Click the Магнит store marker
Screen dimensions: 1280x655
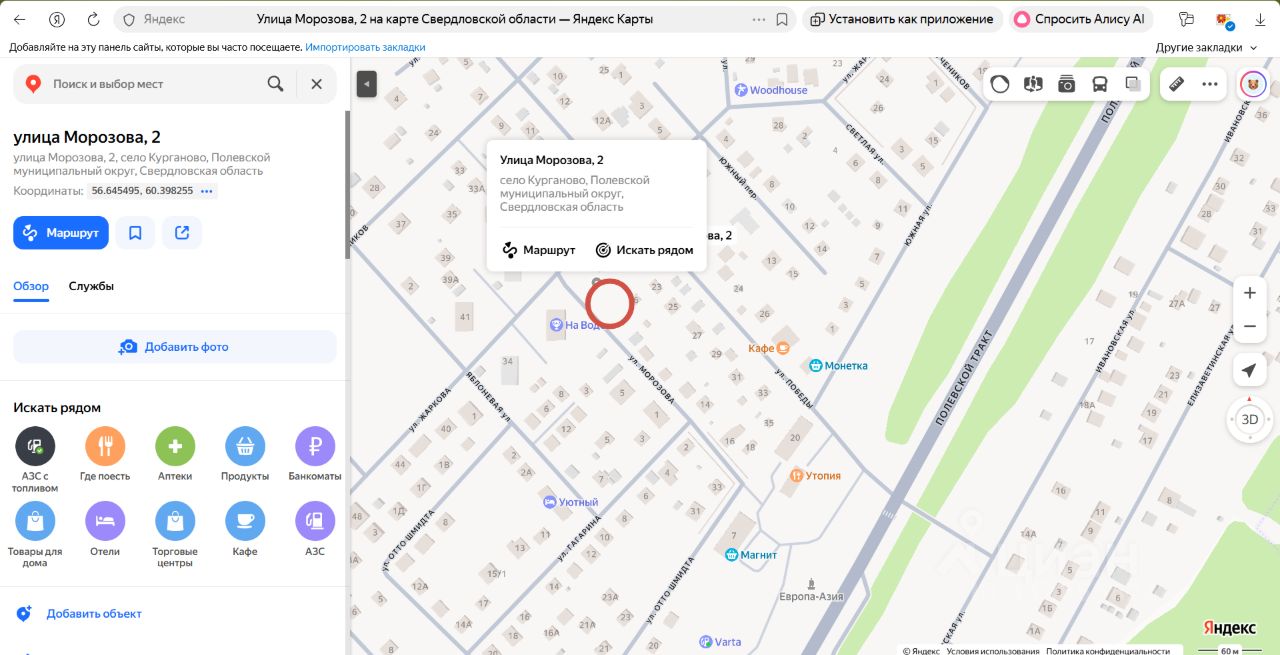coord(750,554)
